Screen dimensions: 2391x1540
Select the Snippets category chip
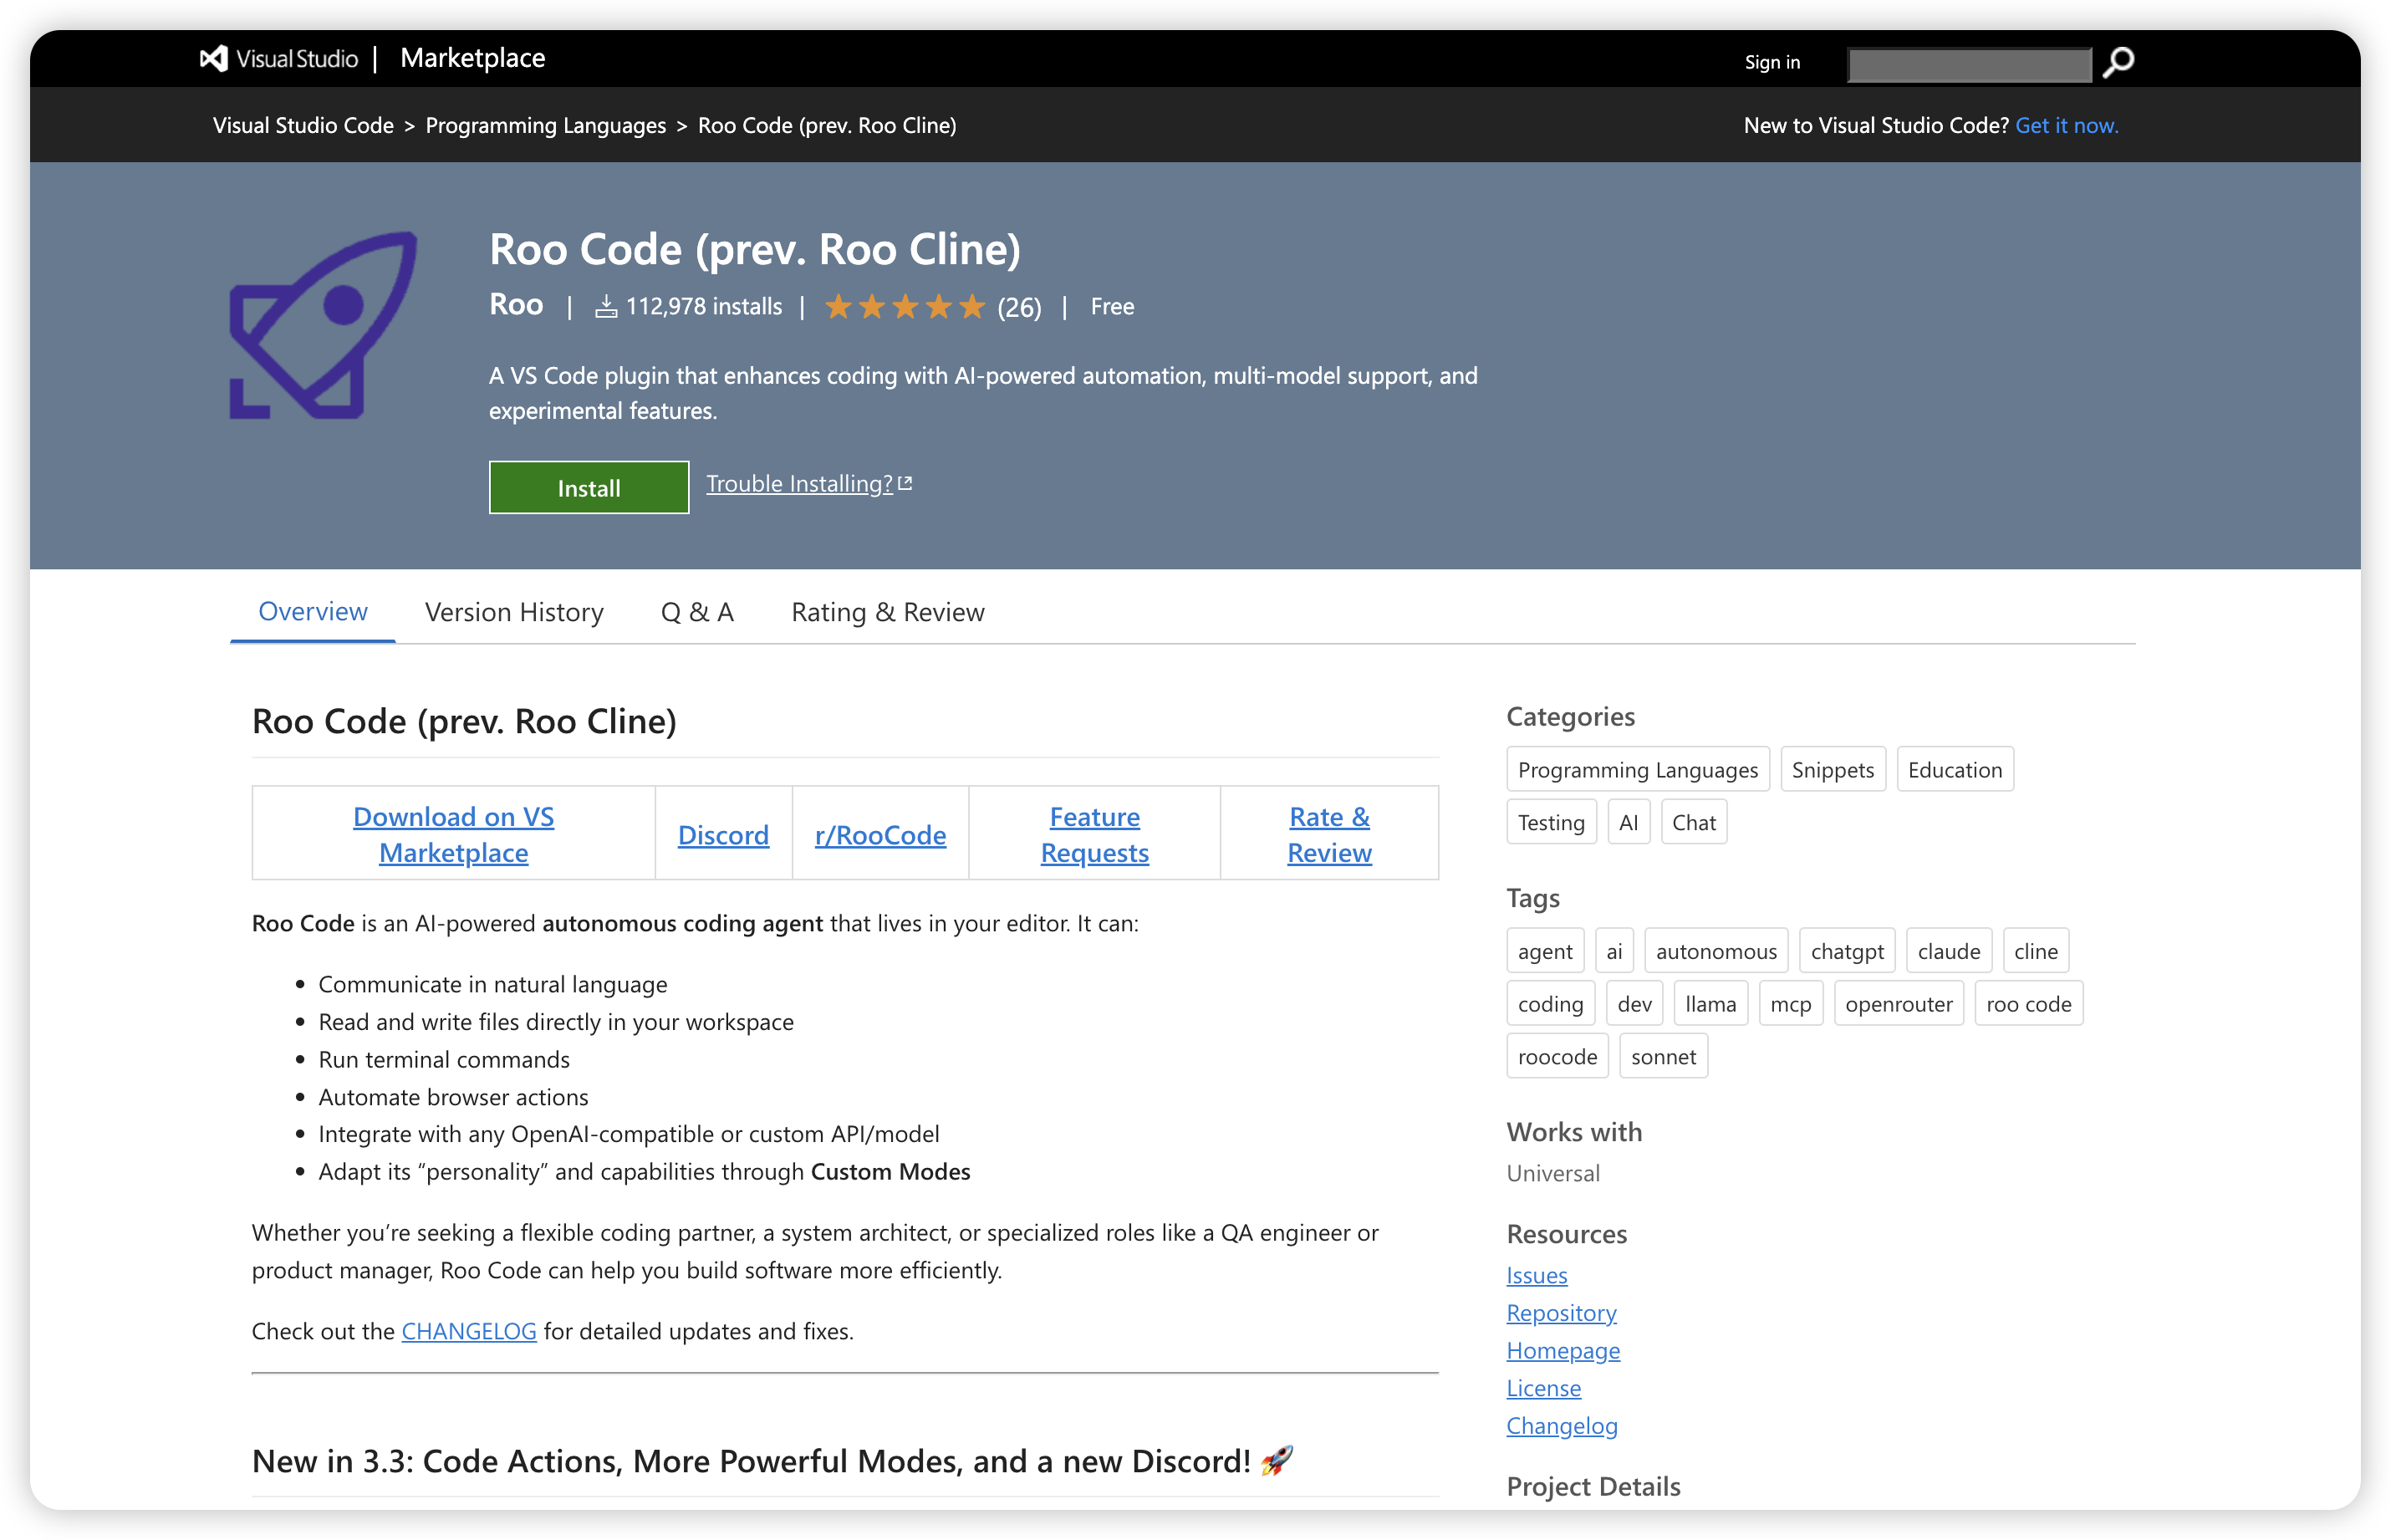(1832, 769)
